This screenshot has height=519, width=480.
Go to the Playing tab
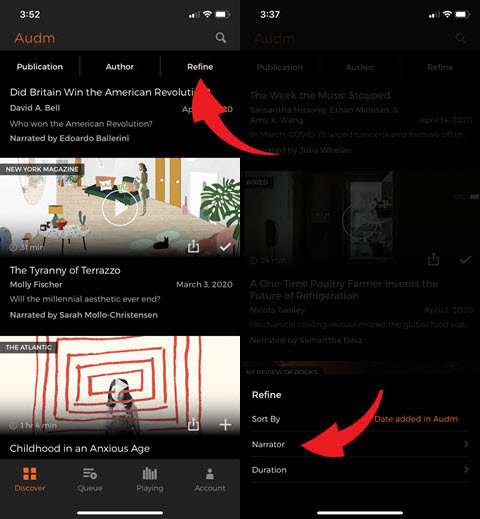coord(150,480)
